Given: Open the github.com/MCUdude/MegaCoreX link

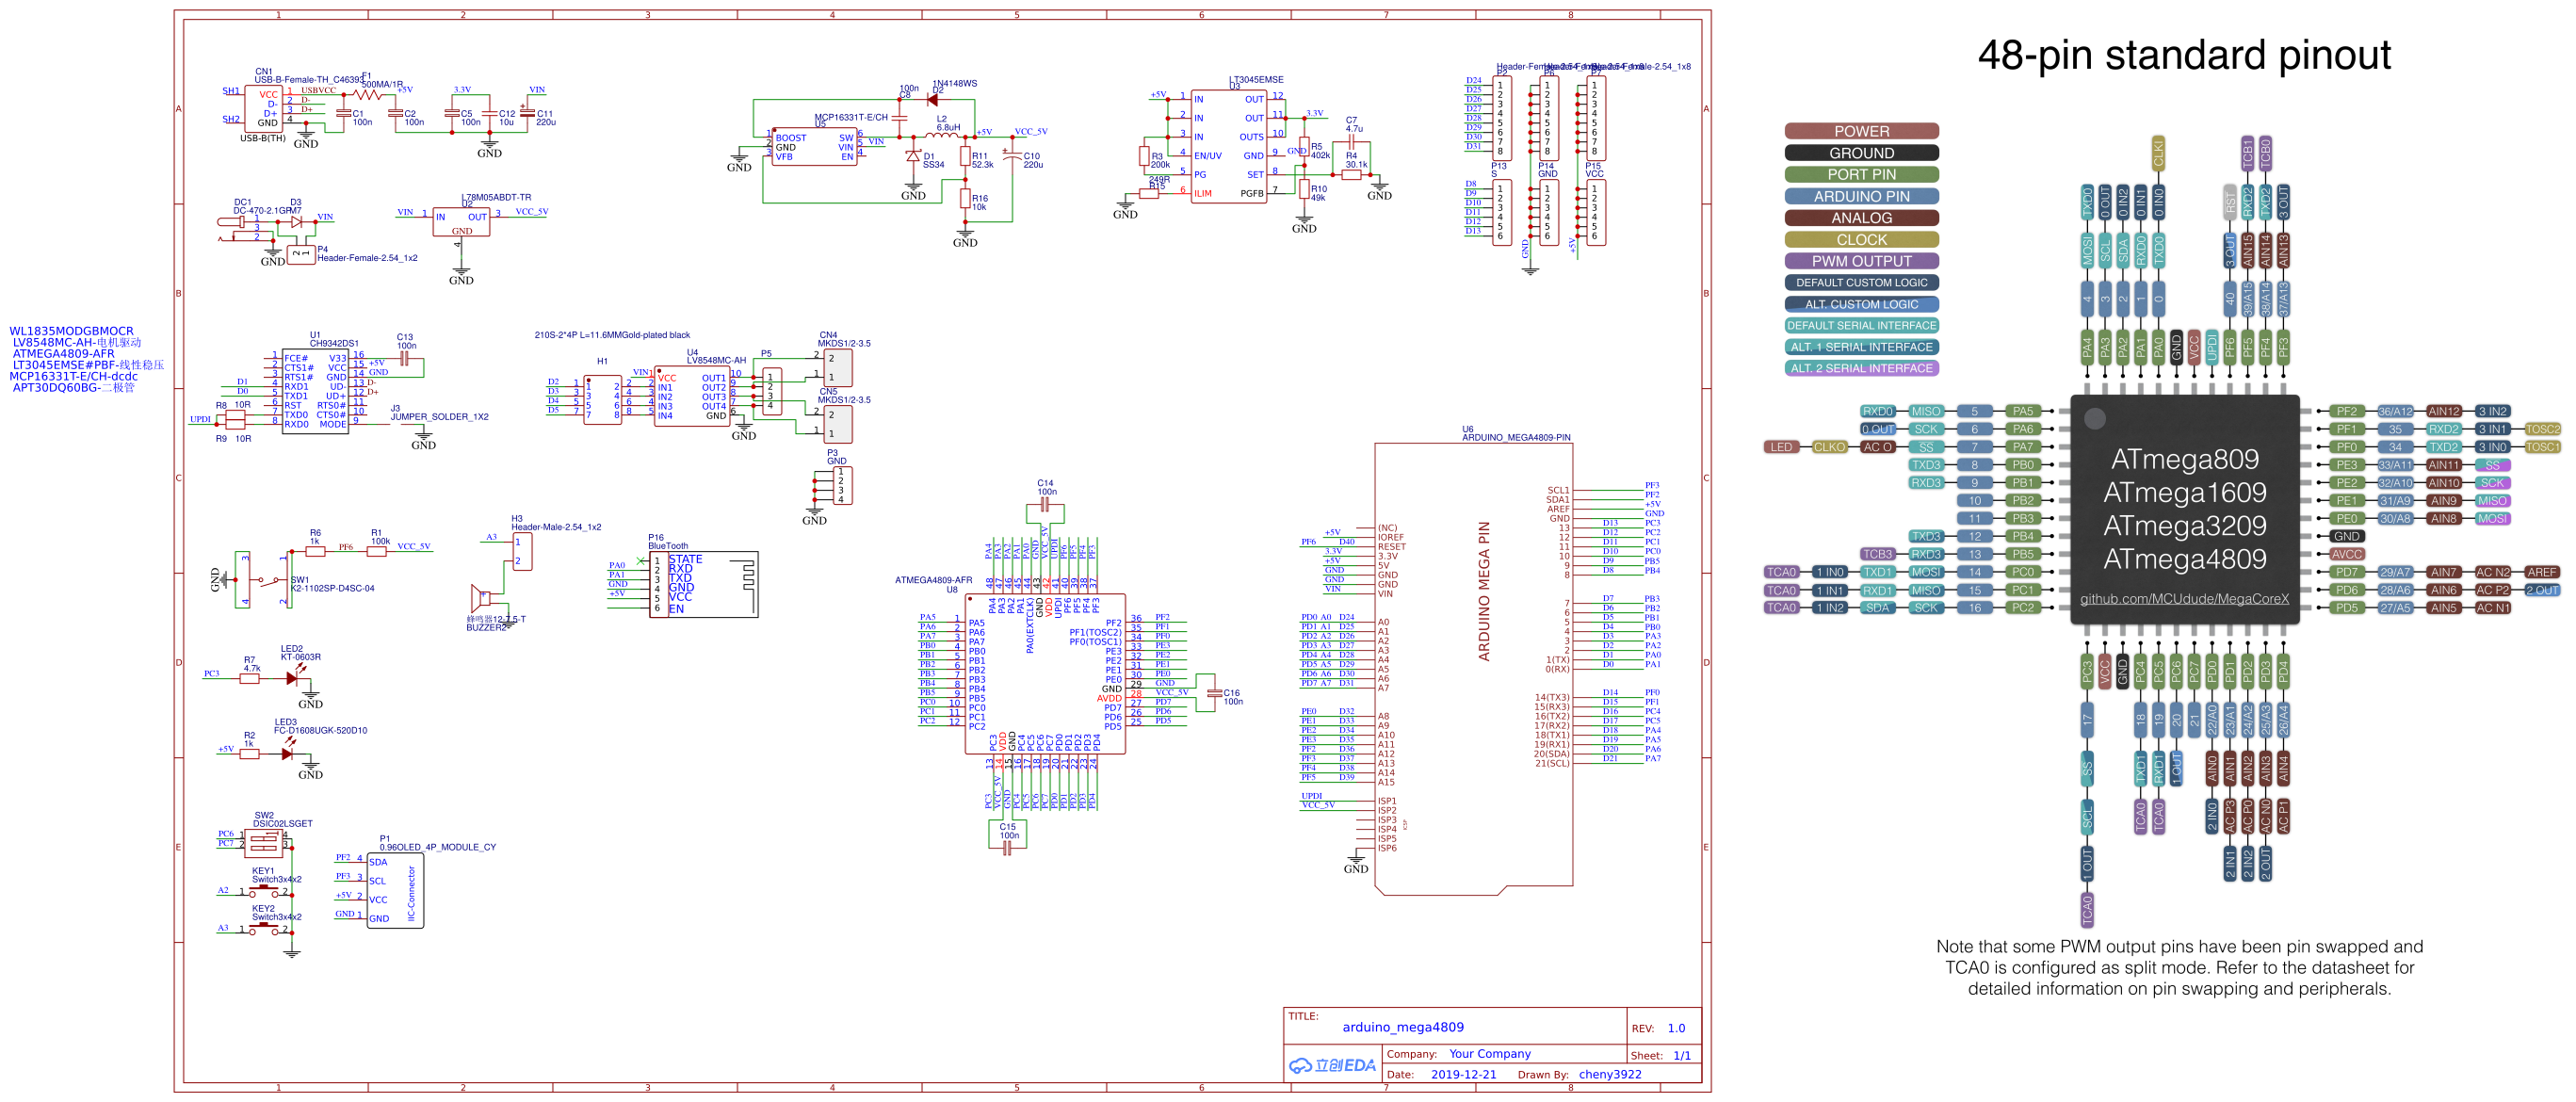Looking at the screenshot, I should click(x=2186, y=597).
